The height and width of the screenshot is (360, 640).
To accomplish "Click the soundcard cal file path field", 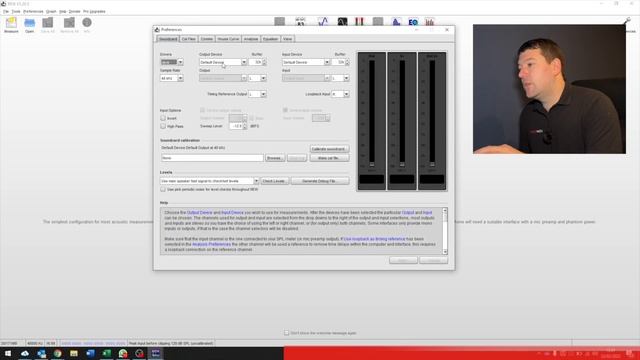I will [212, 158].
